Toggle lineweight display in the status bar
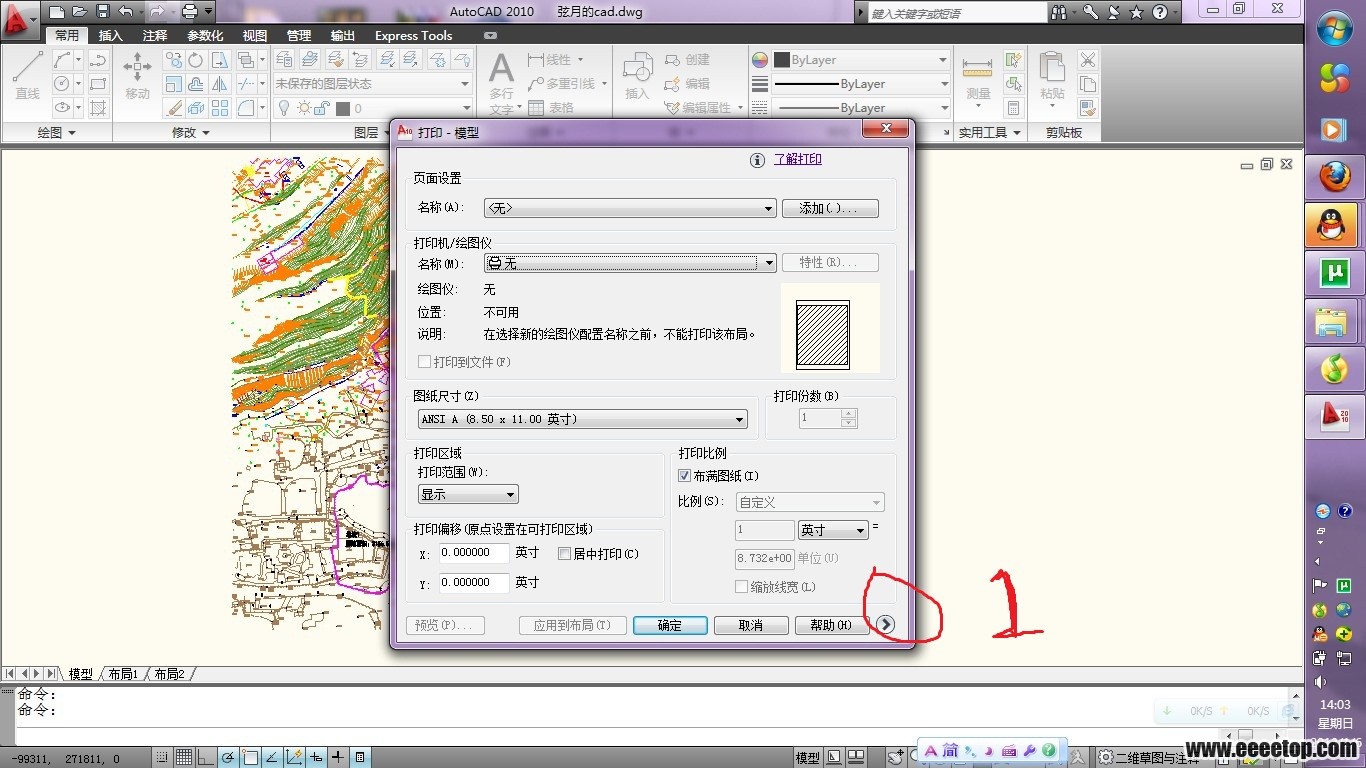The height and width of the screenshot is (768, 1366). coord(338,757)
